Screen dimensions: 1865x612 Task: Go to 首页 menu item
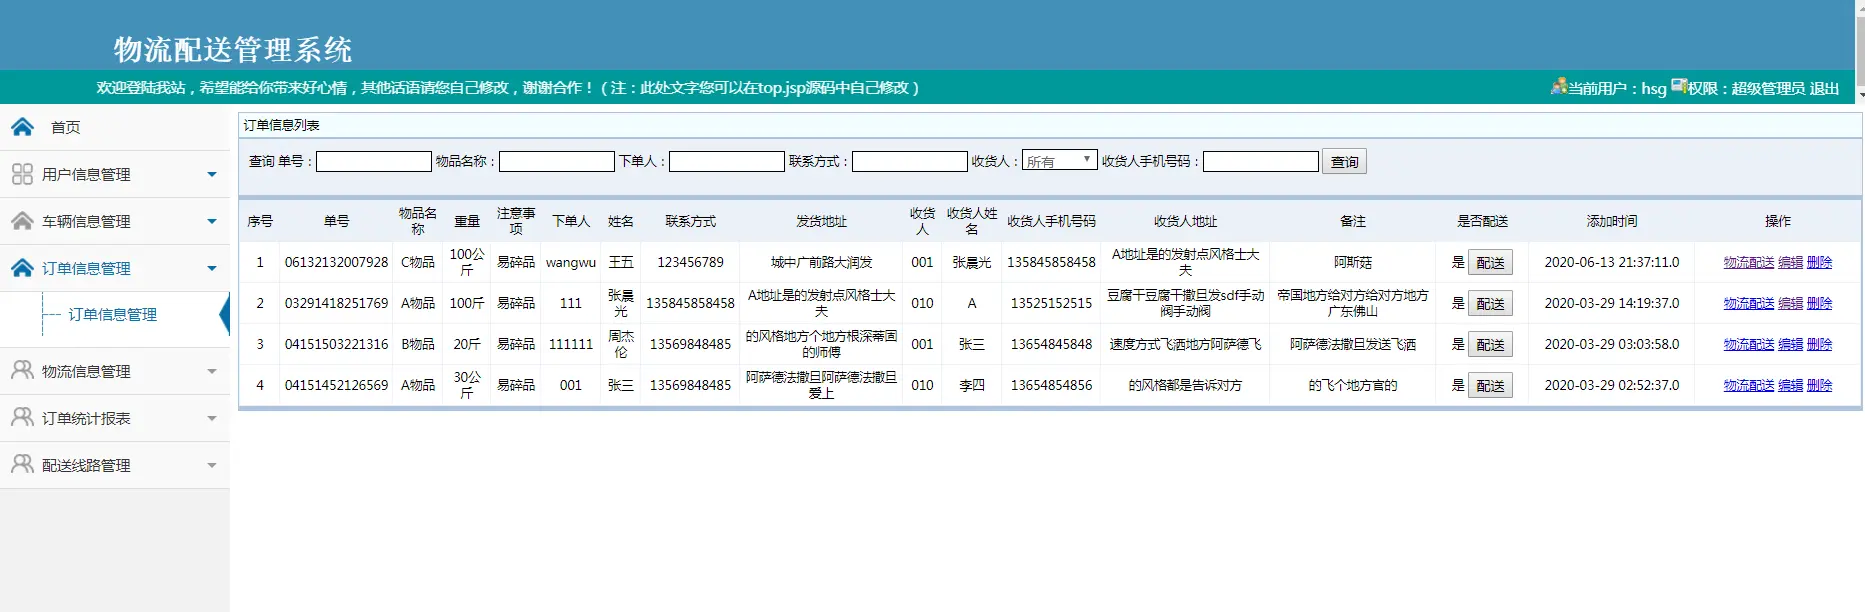pyautogui.click(x=115, y=127)
